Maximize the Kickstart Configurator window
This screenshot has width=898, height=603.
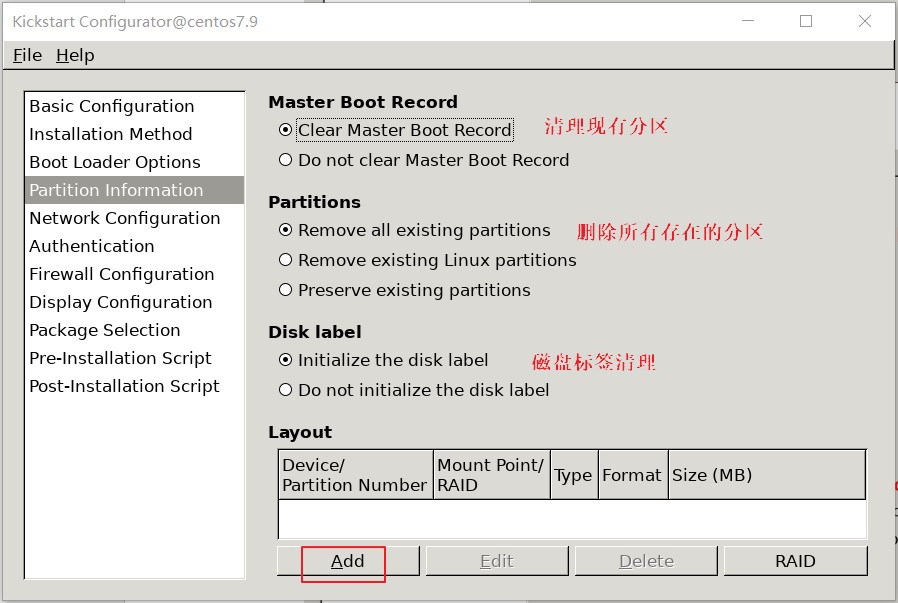pos(806,21)
